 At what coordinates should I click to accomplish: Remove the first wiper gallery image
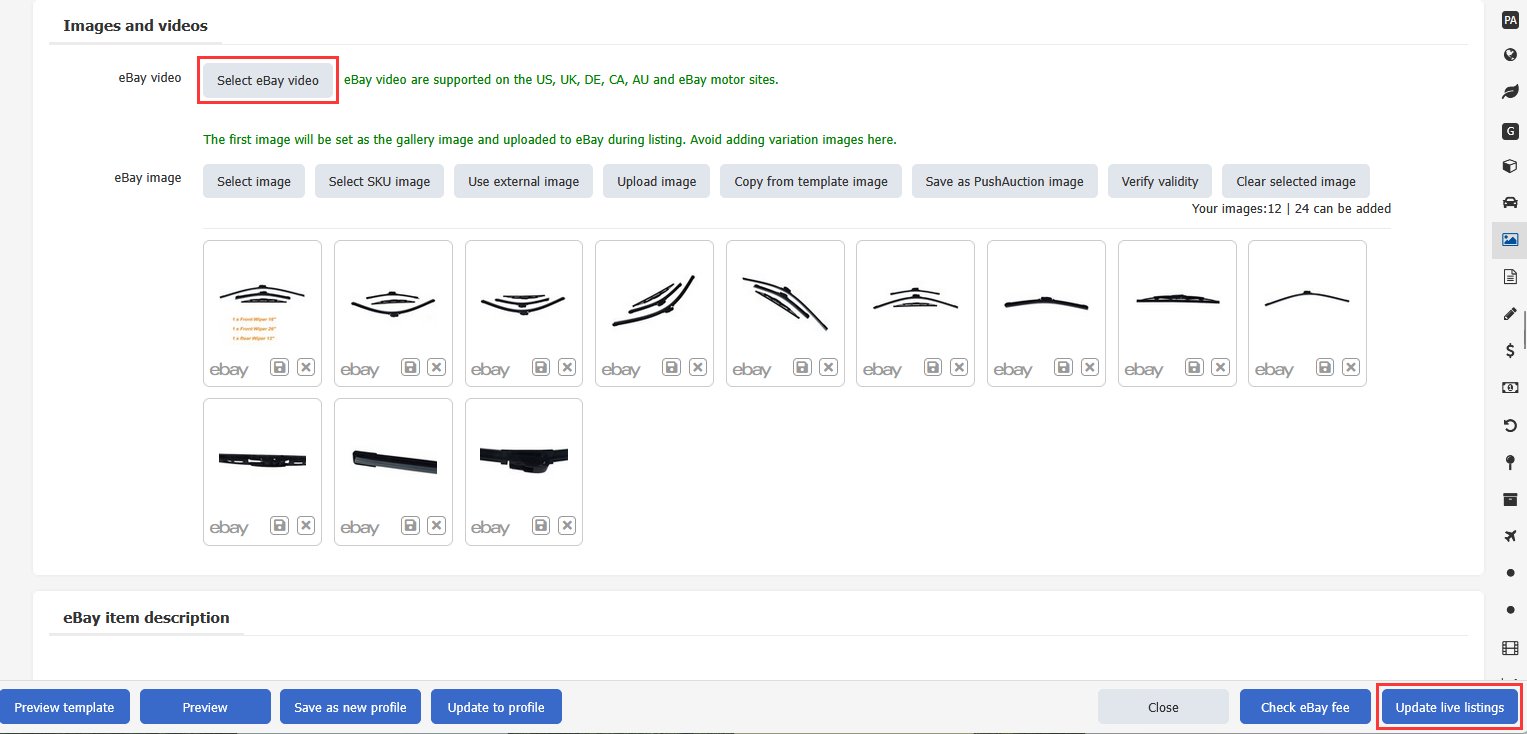(x=306, y=367)
